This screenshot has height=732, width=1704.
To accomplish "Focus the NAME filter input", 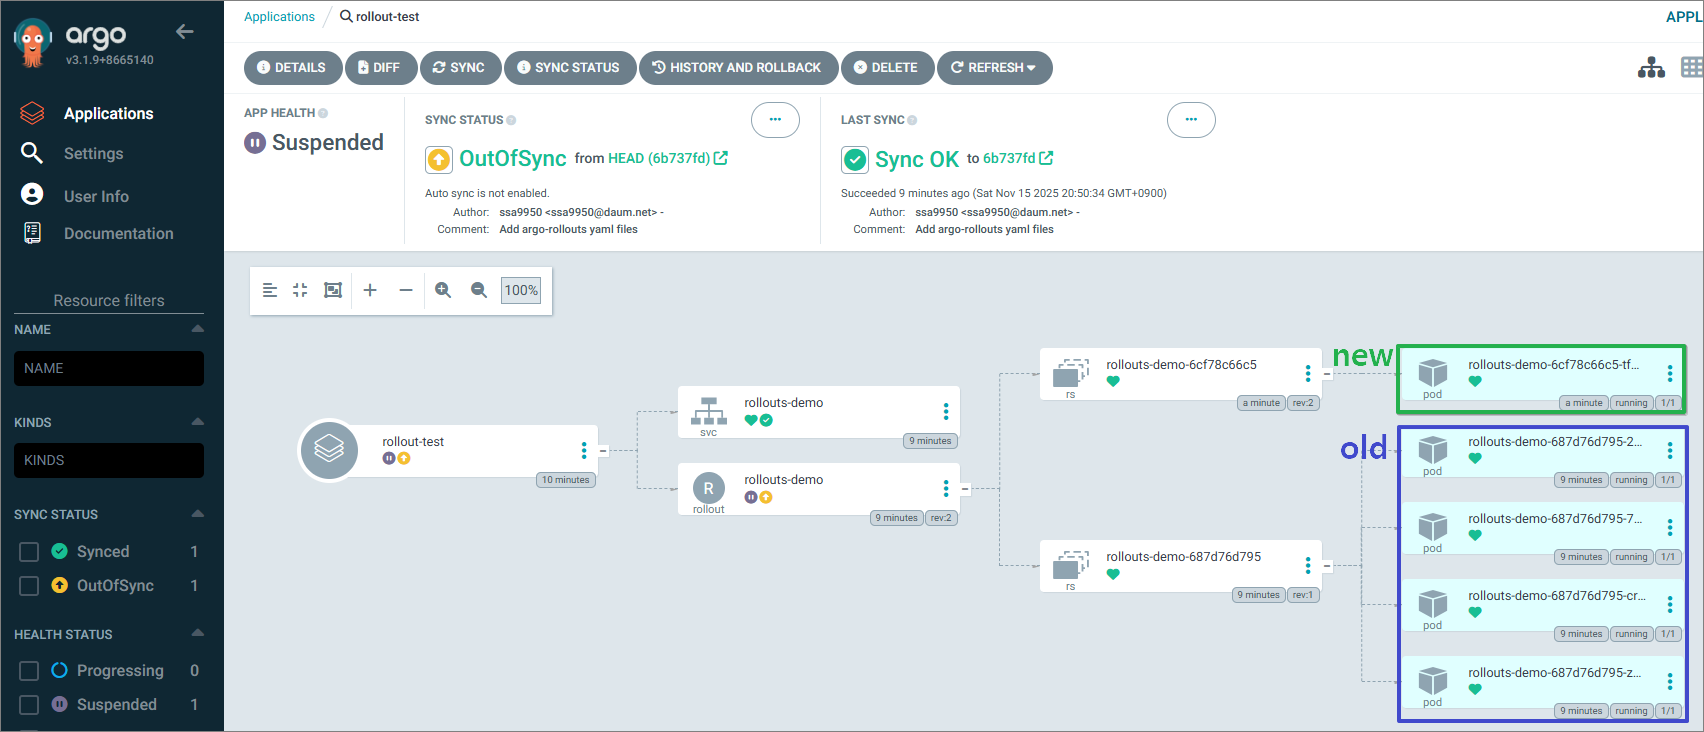I will [x=109, y=368].
